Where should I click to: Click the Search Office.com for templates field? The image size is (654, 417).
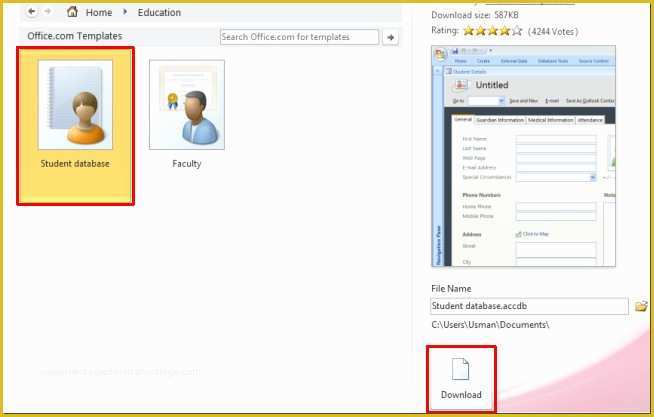click(299, 37)
